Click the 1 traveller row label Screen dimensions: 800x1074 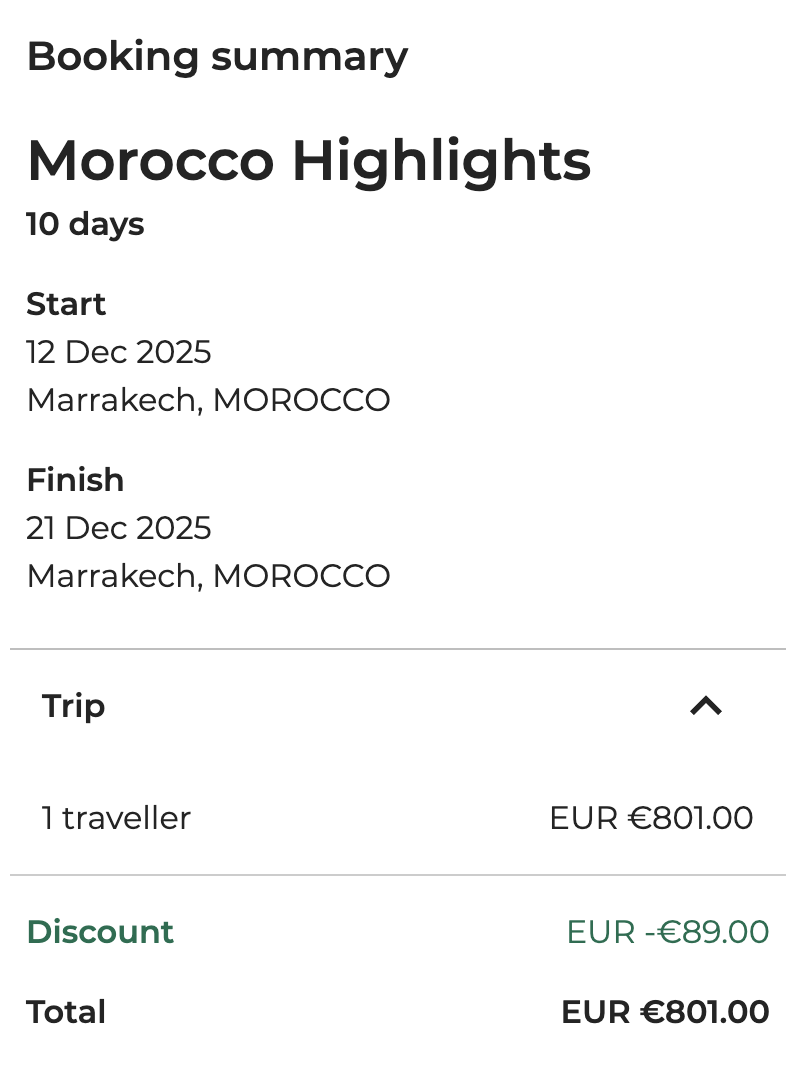tap(116, 818)
